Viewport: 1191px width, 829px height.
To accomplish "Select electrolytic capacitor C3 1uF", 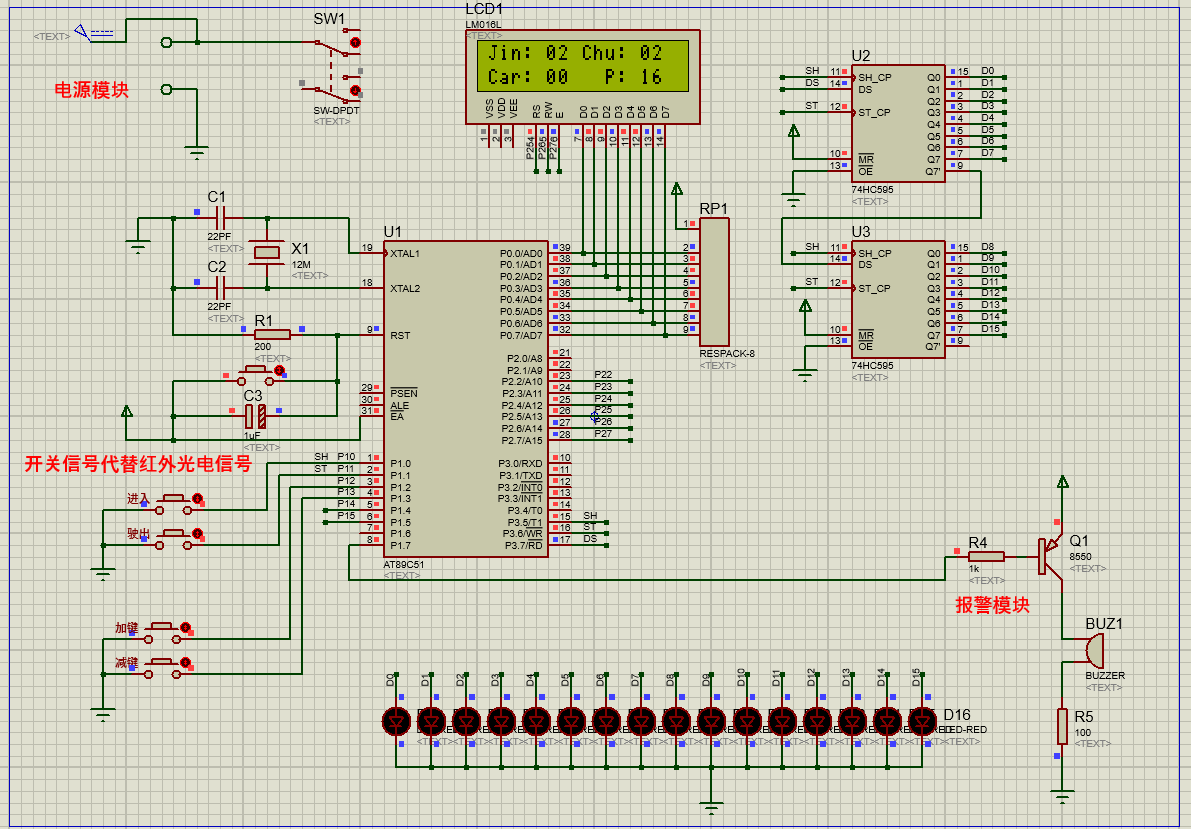I will [x=255, y=416].
